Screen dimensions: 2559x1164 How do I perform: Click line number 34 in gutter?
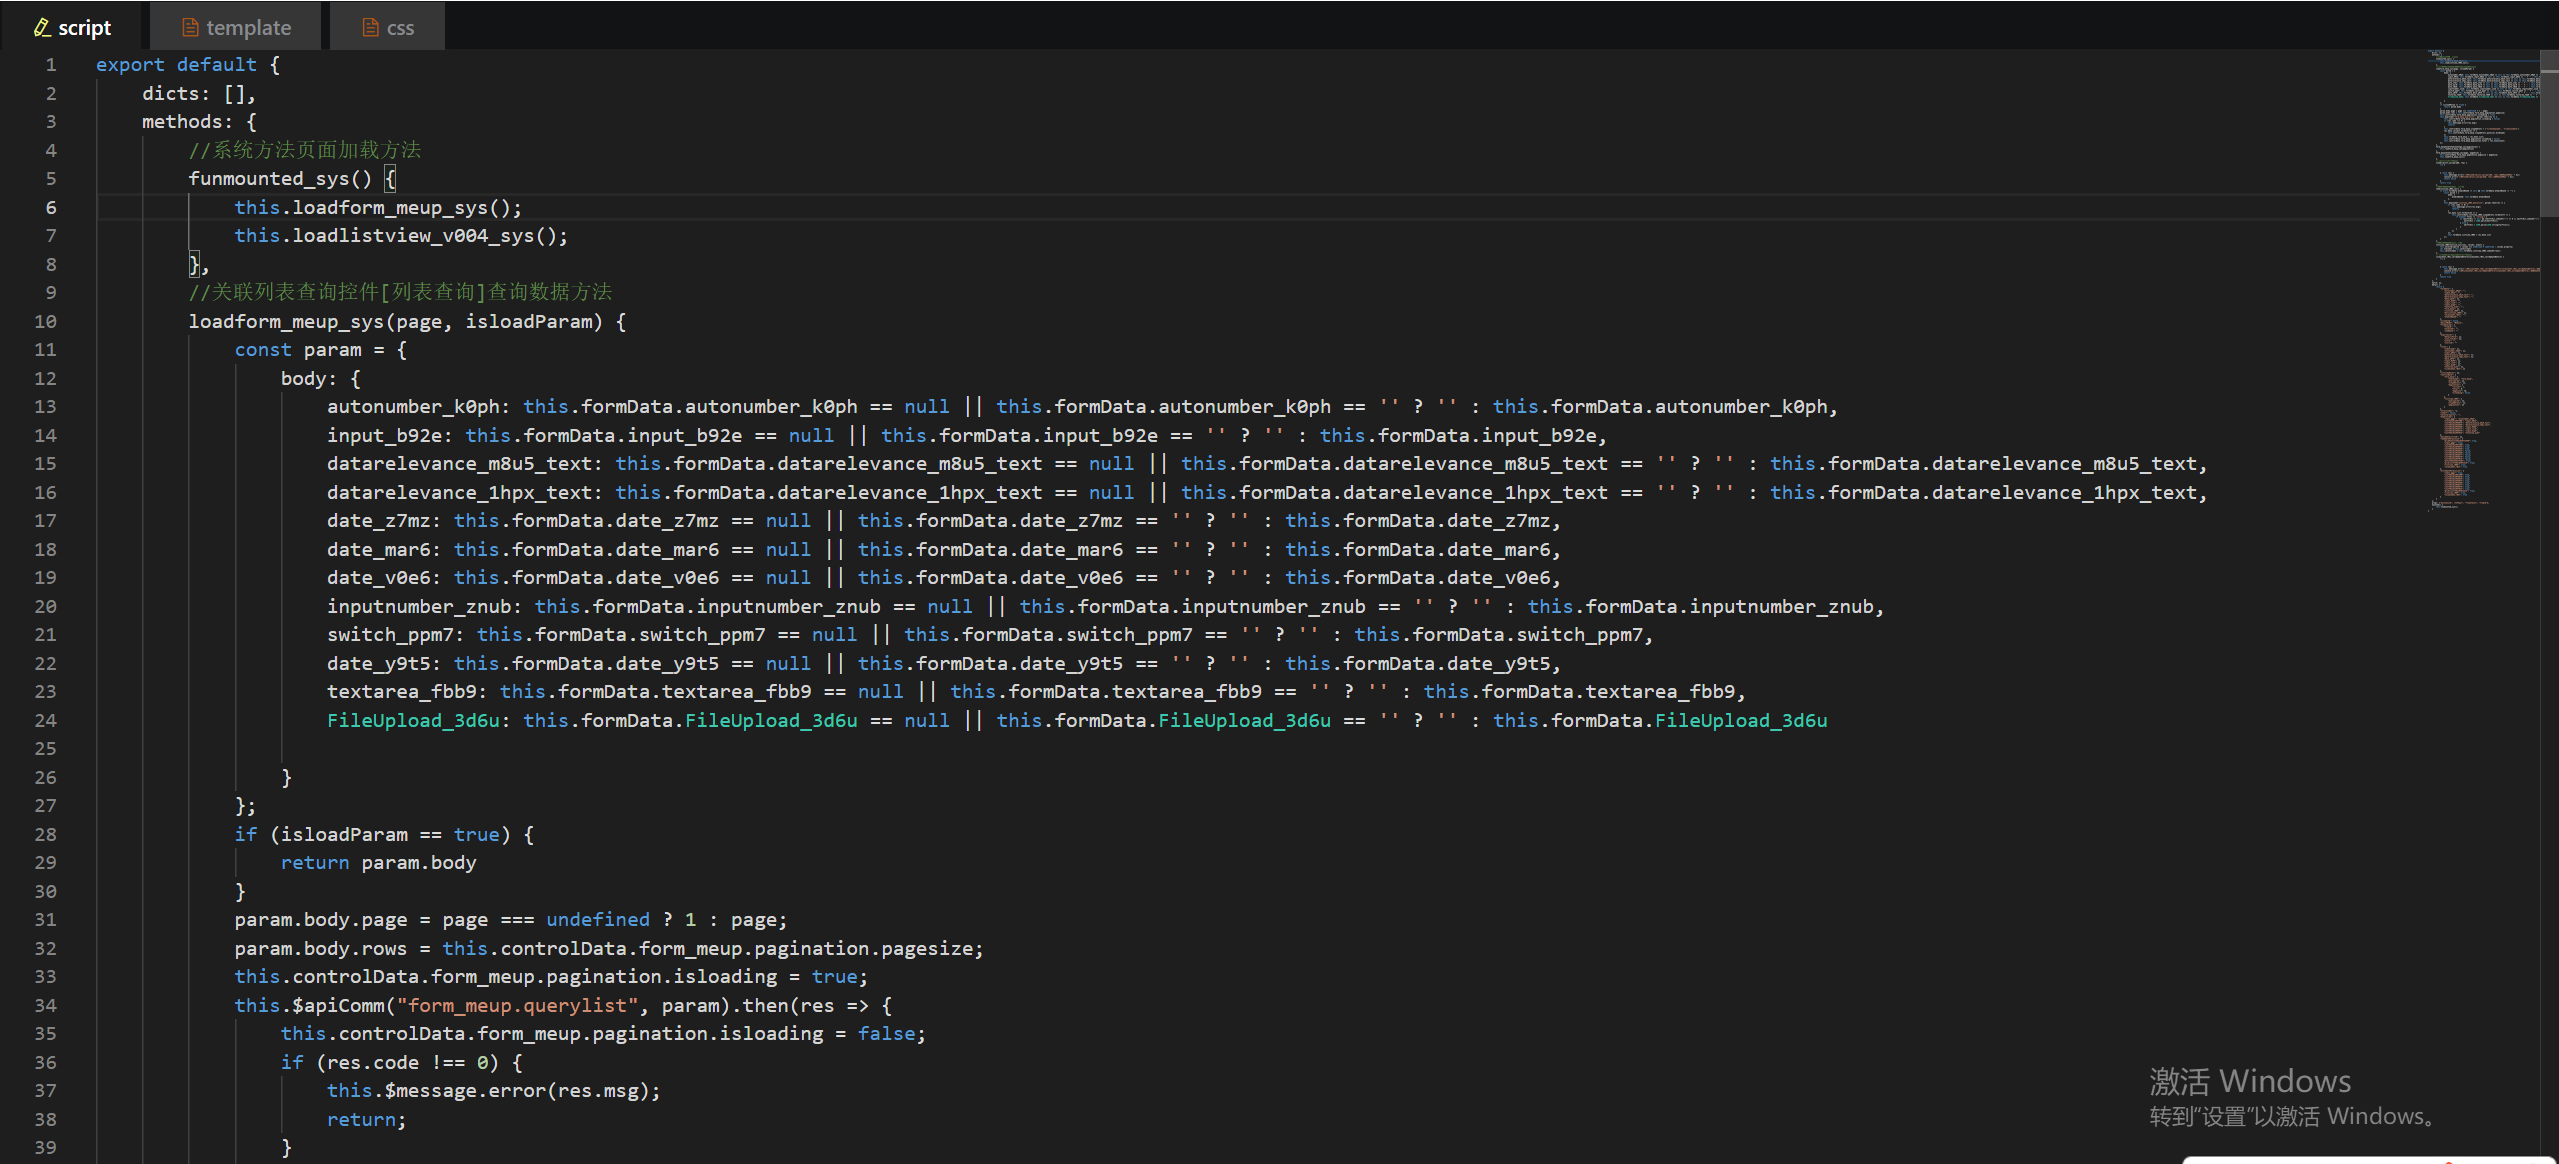pyautogui.click(x=46, y=1005)
